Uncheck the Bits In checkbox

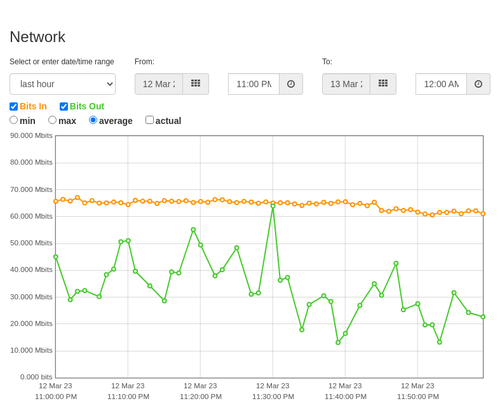[14, 106]
